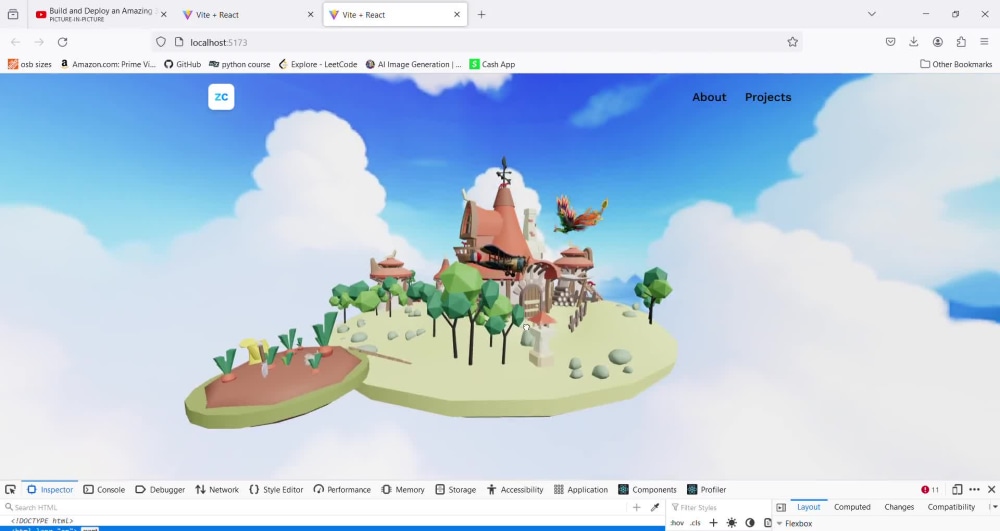This screenshot has width=1000, height=531.
Task: Toggle print media simulation icon
Action: [767, 523]
